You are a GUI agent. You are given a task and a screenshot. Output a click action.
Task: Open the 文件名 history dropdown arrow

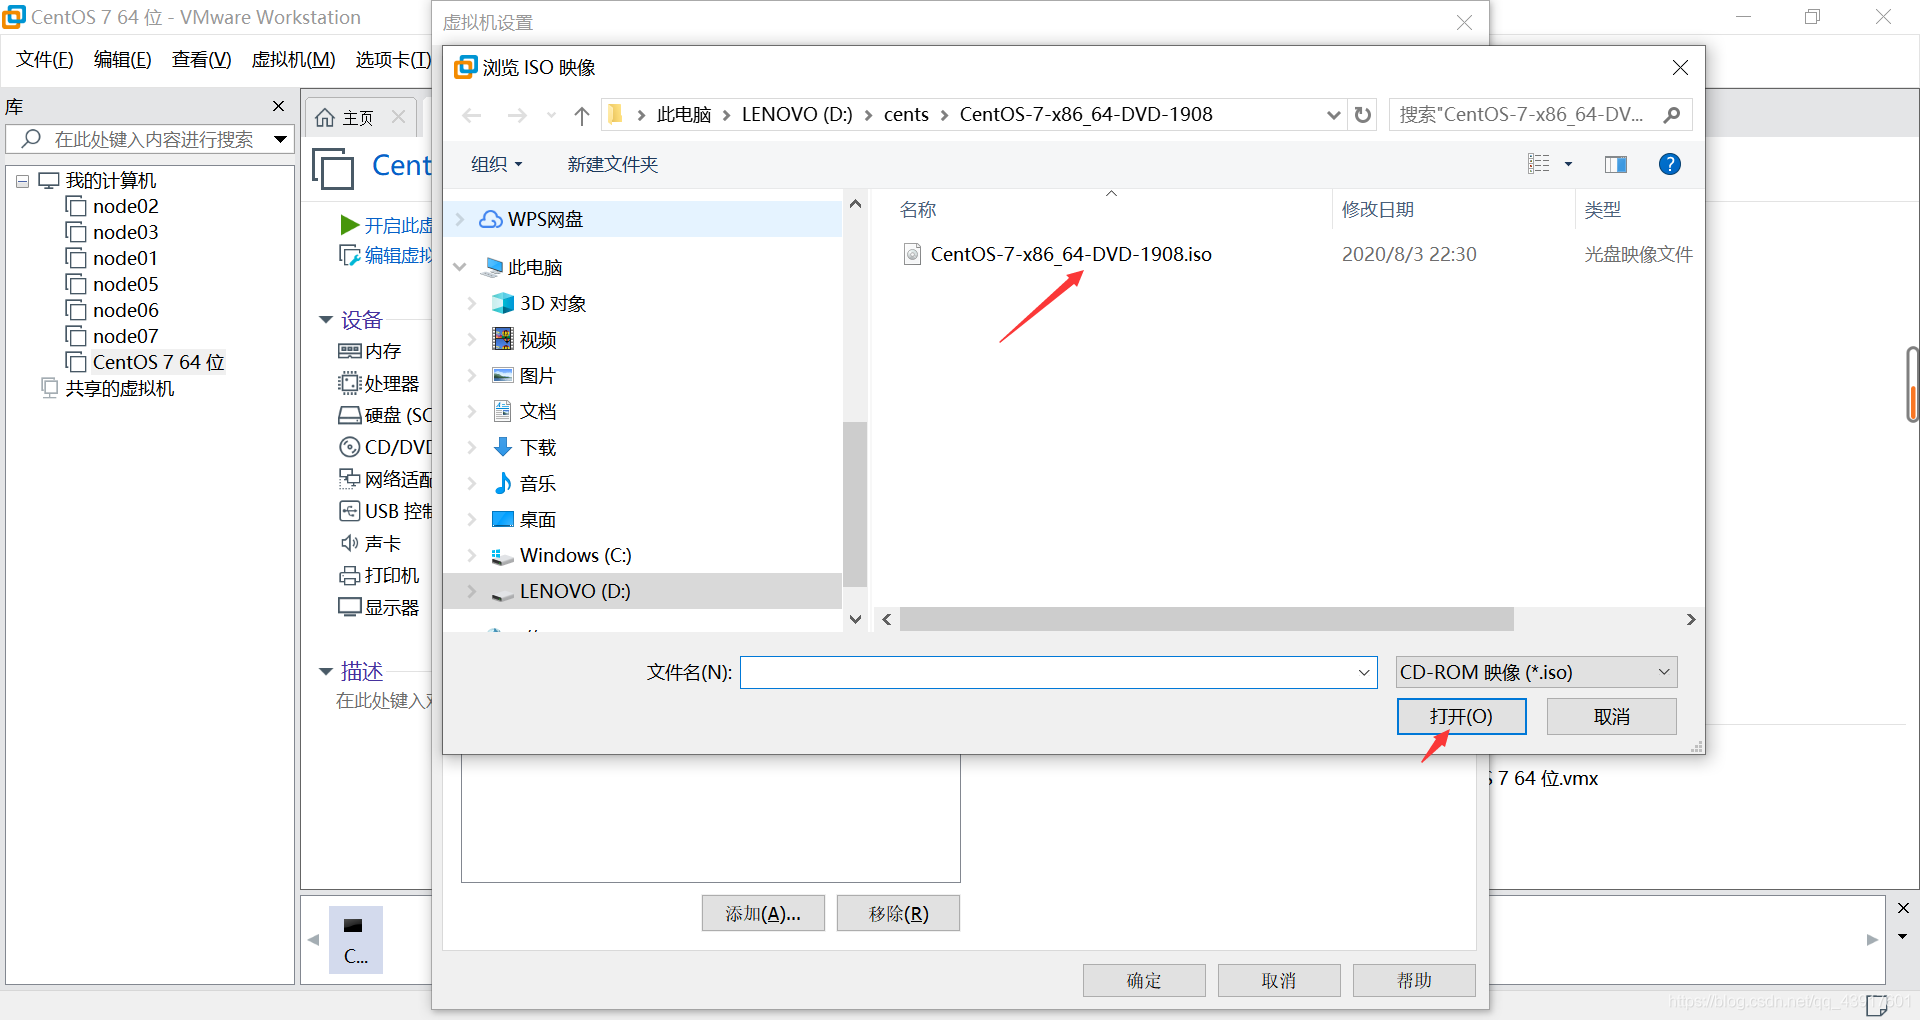[x=1364, y=672]
